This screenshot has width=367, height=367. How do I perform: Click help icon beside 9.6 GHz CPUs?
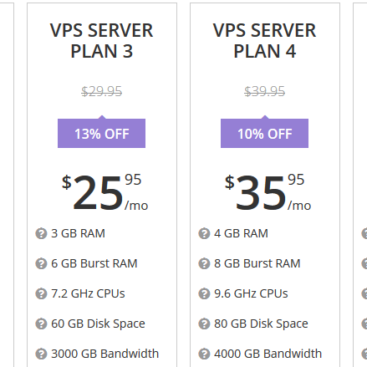pyautogui.click(x=204, y=294)
